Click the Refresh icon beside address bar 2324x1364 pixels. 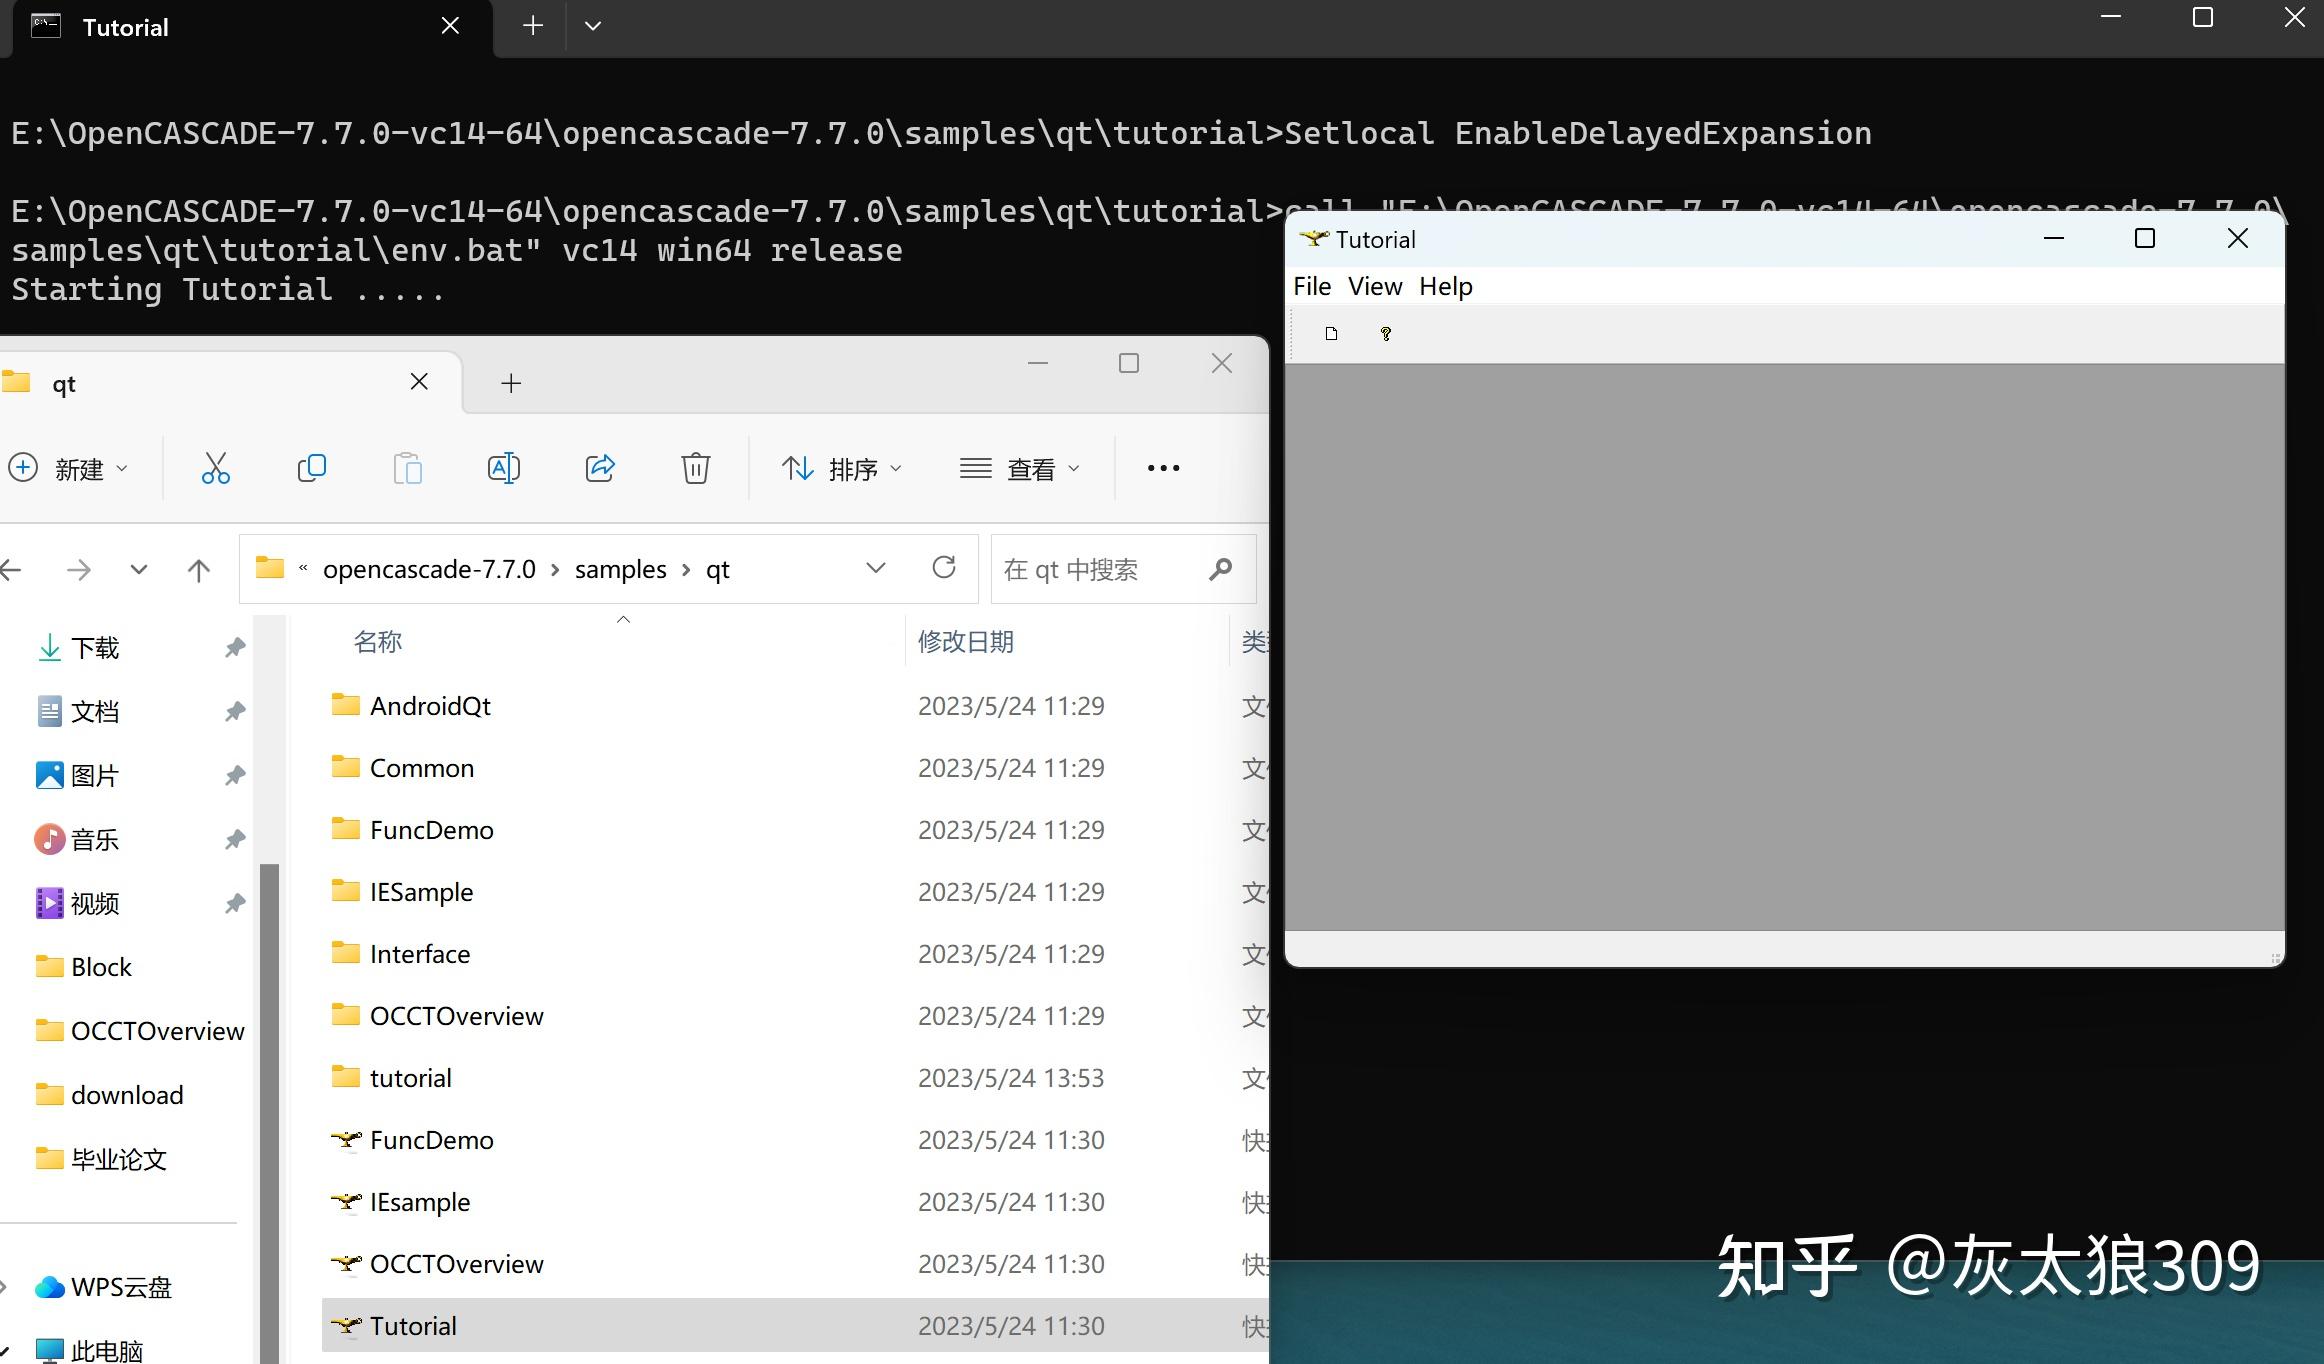(943, 568)
